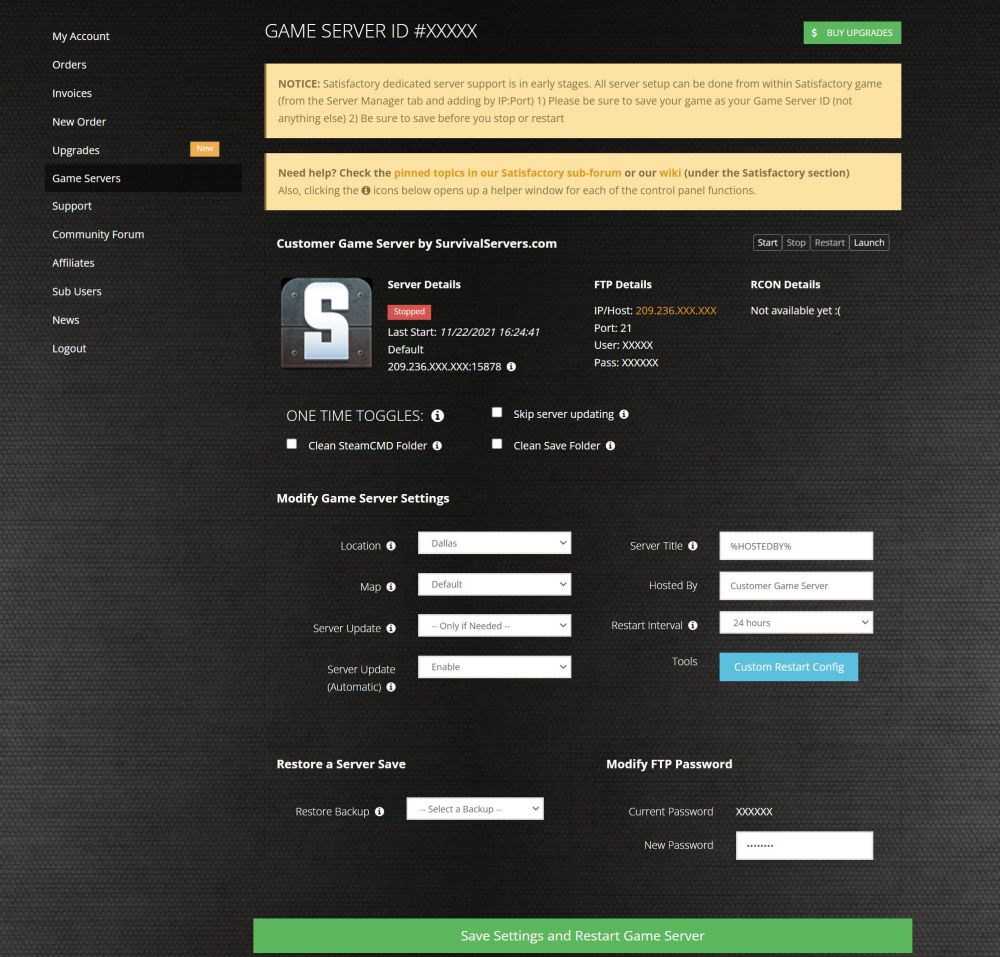
Task: Open the Location dropdown set to Dallas
Action: pyautogui.click(x=494, y=543)
